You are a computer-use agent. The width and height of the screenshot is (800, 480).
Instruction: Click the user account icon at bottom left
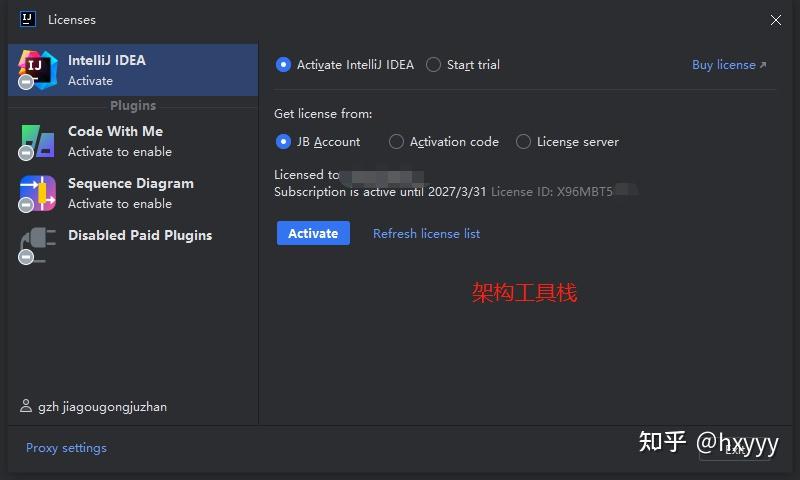point(26,407)
